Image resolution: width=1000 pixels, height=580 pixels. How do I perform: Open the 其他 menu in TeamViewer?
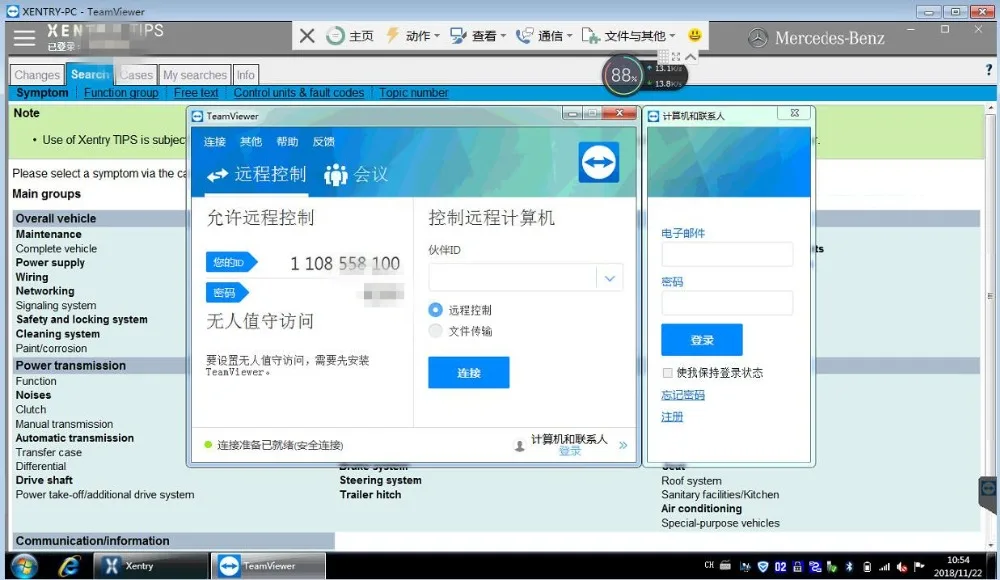tap(251, 142)
